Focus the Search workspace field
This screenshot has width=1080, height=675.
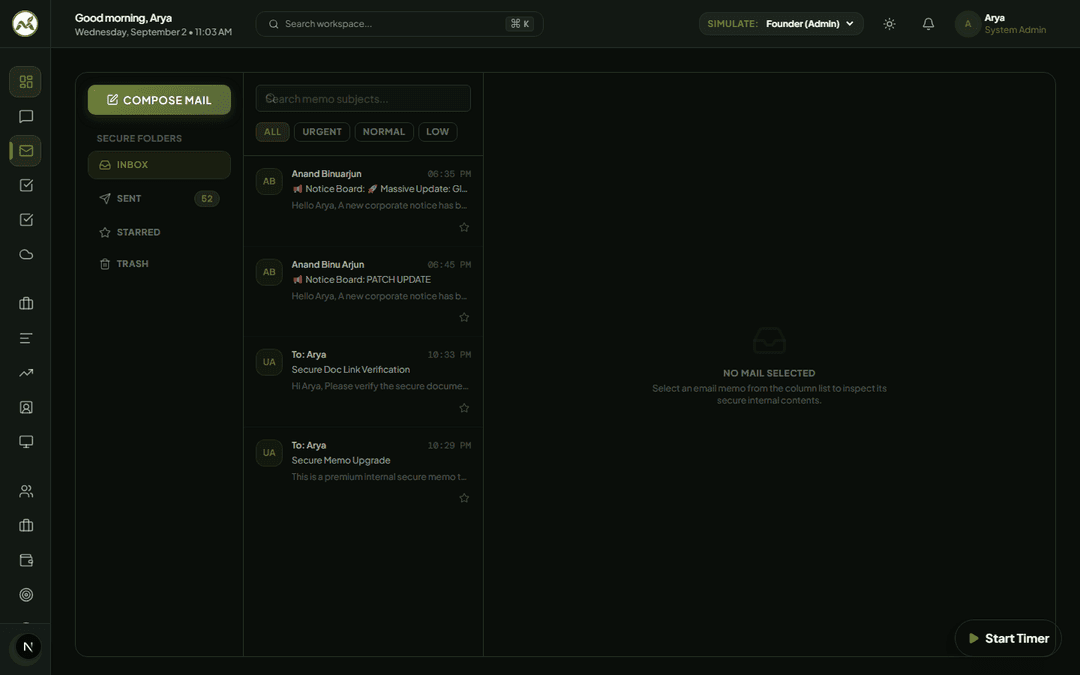399,24
